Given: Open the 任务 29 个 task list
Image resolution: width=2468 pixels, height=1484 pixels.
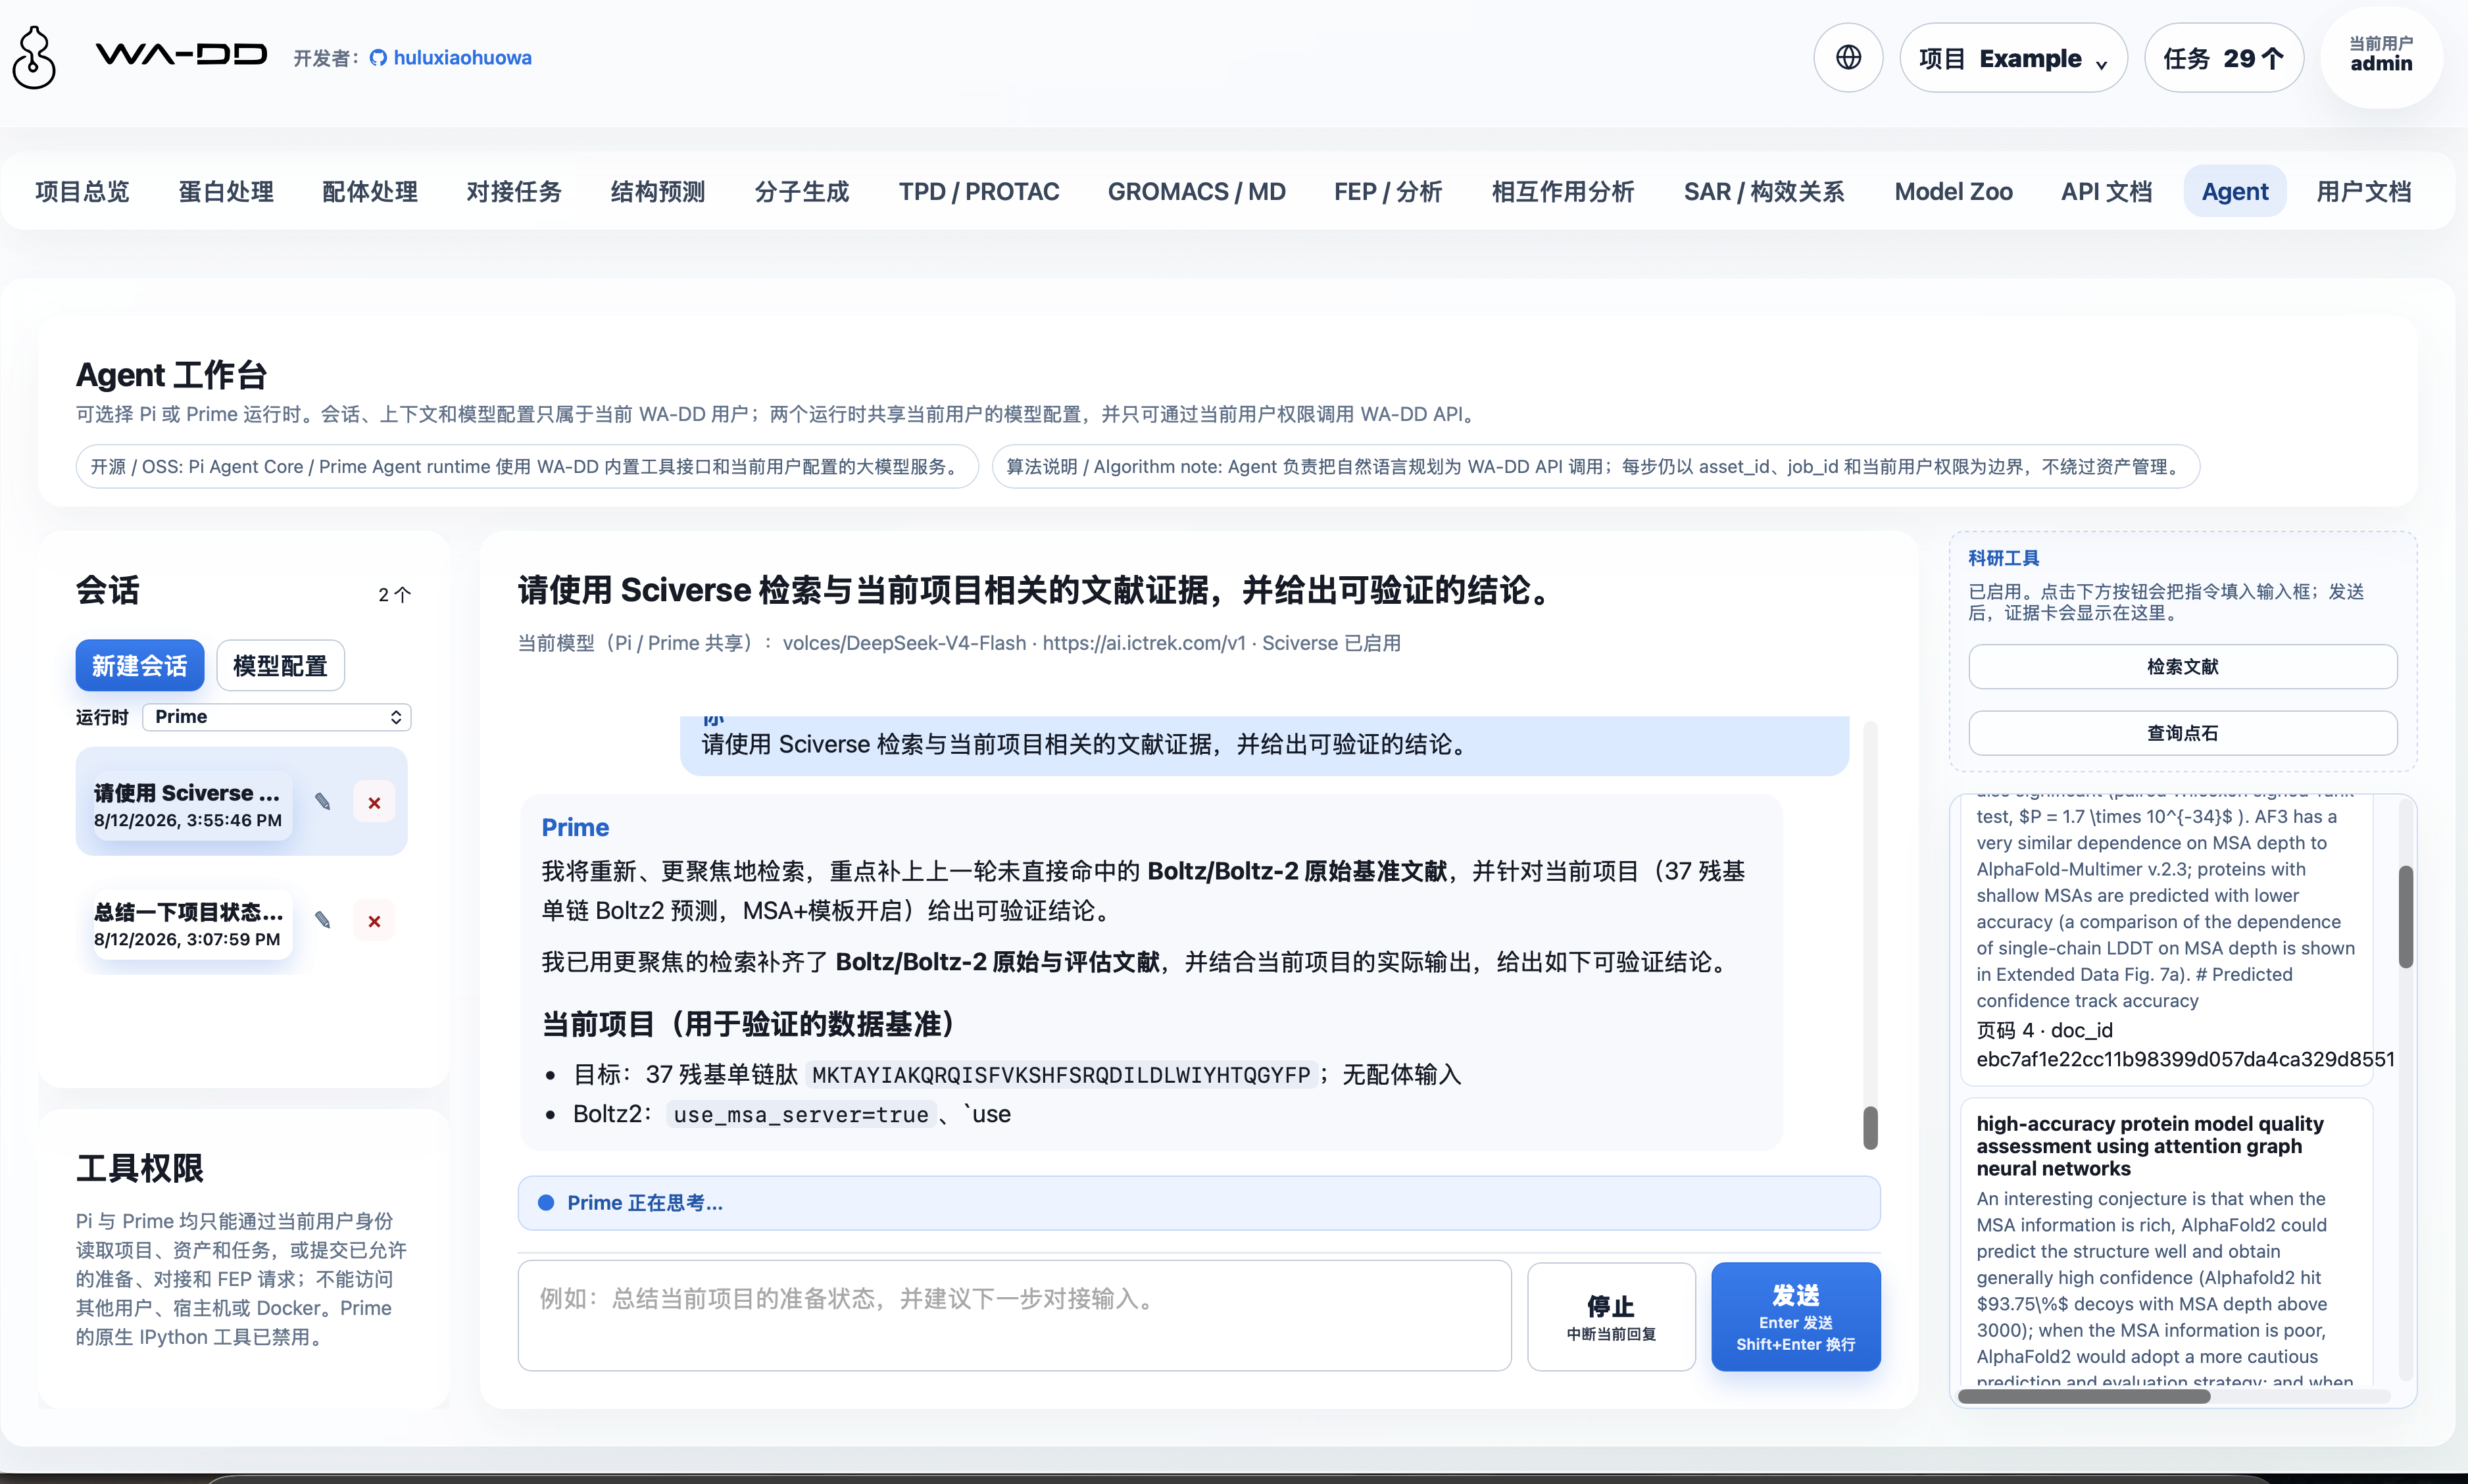Looking at the screenshot, I should (x=2224, y=58).
